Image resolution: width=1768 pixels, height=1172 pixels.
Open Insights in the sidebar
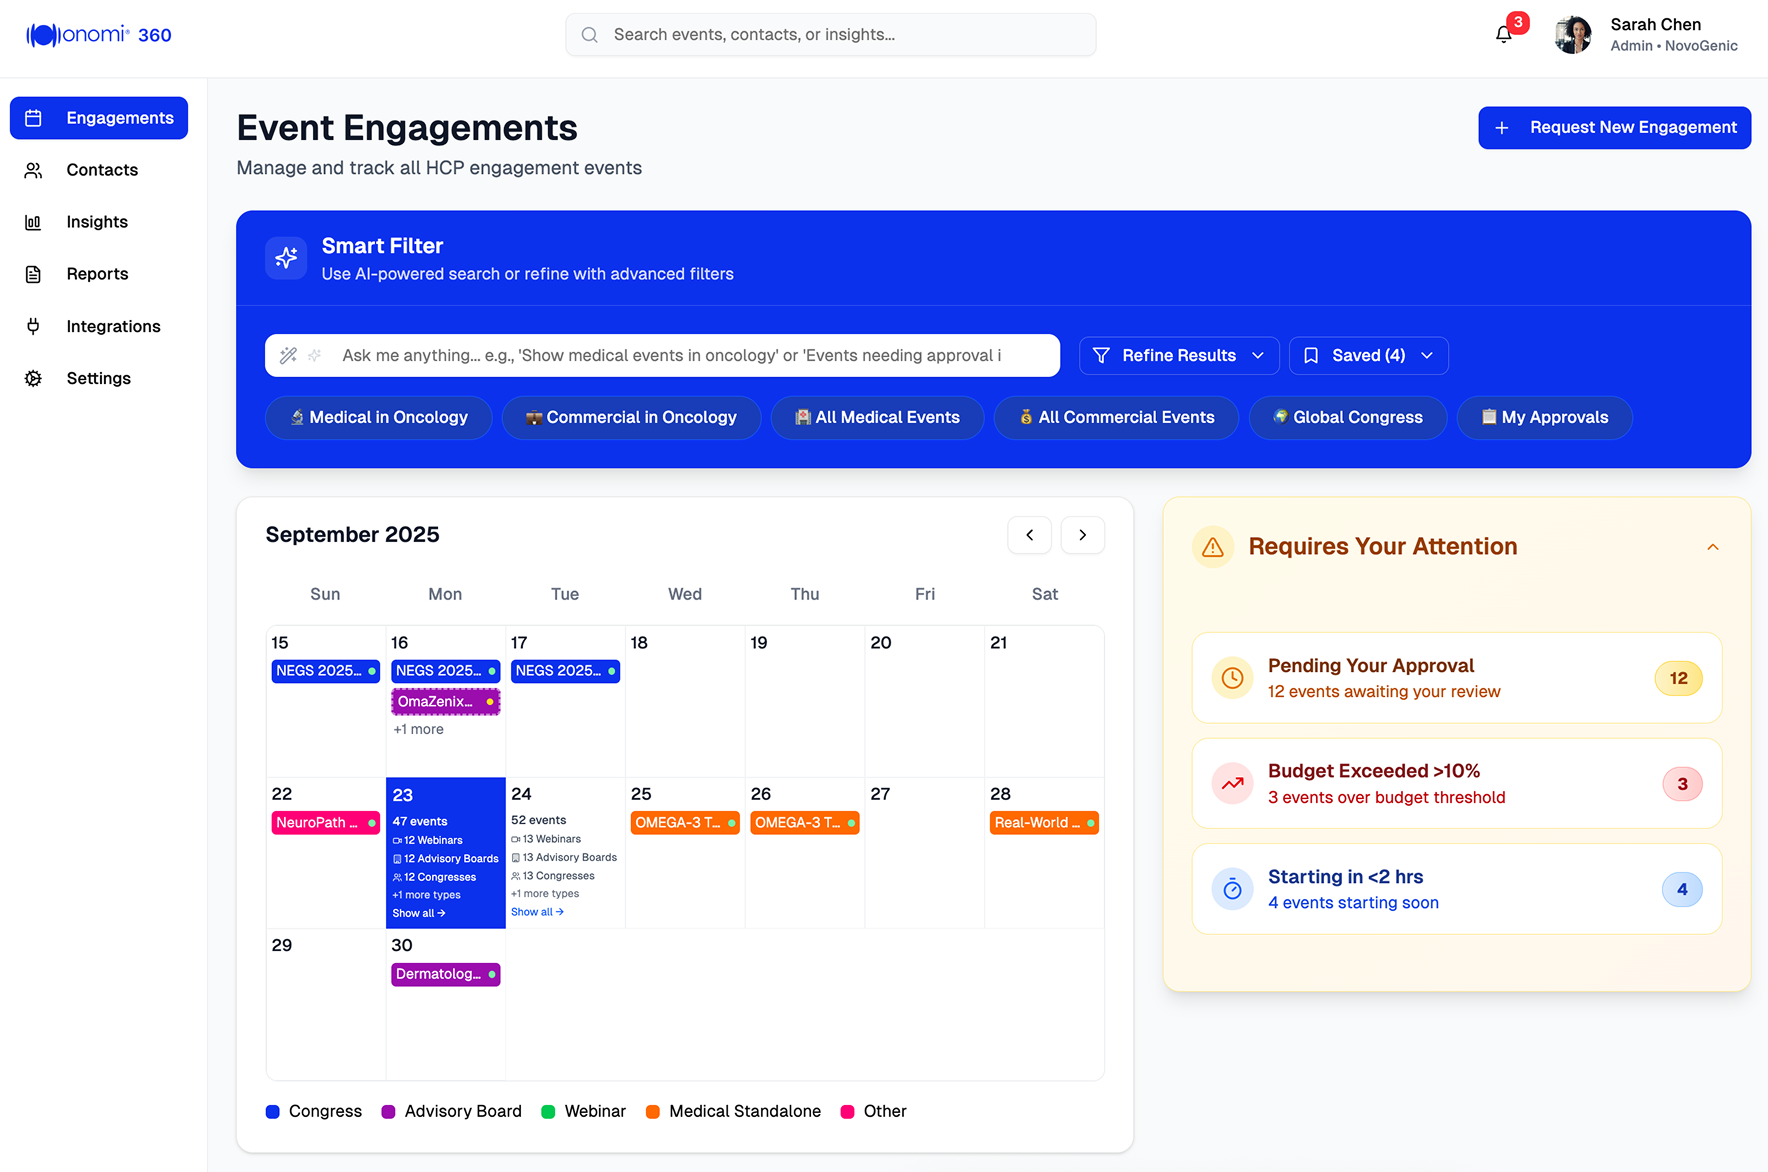click(97, 222)
